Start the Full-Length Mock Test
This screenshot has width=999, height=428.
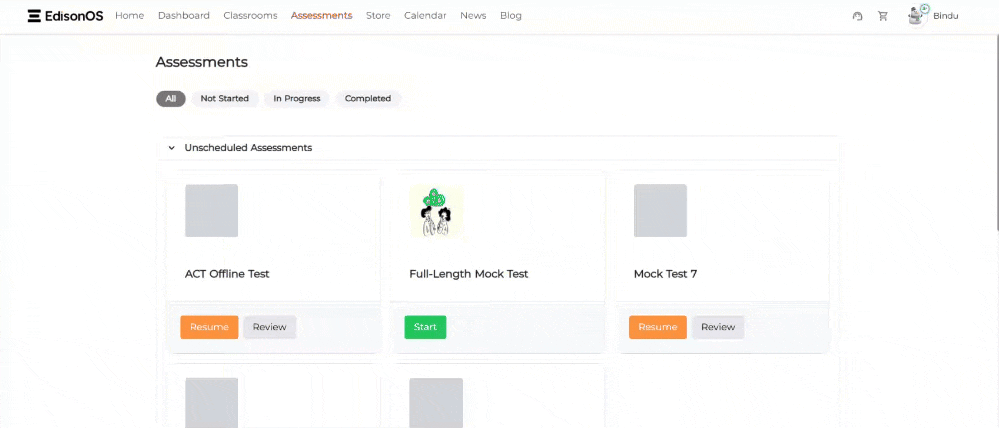(425, 327)
